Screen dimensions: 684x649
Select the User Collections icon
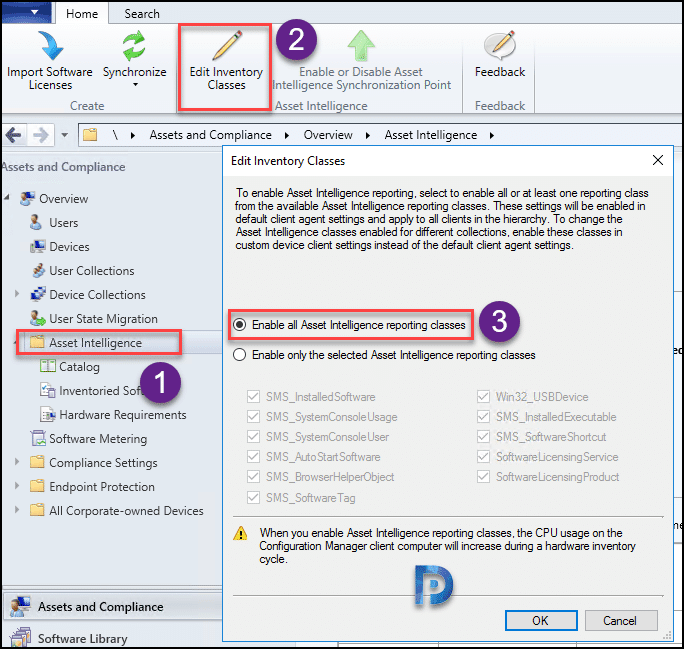pyautogui.click(x=38, y=270)
